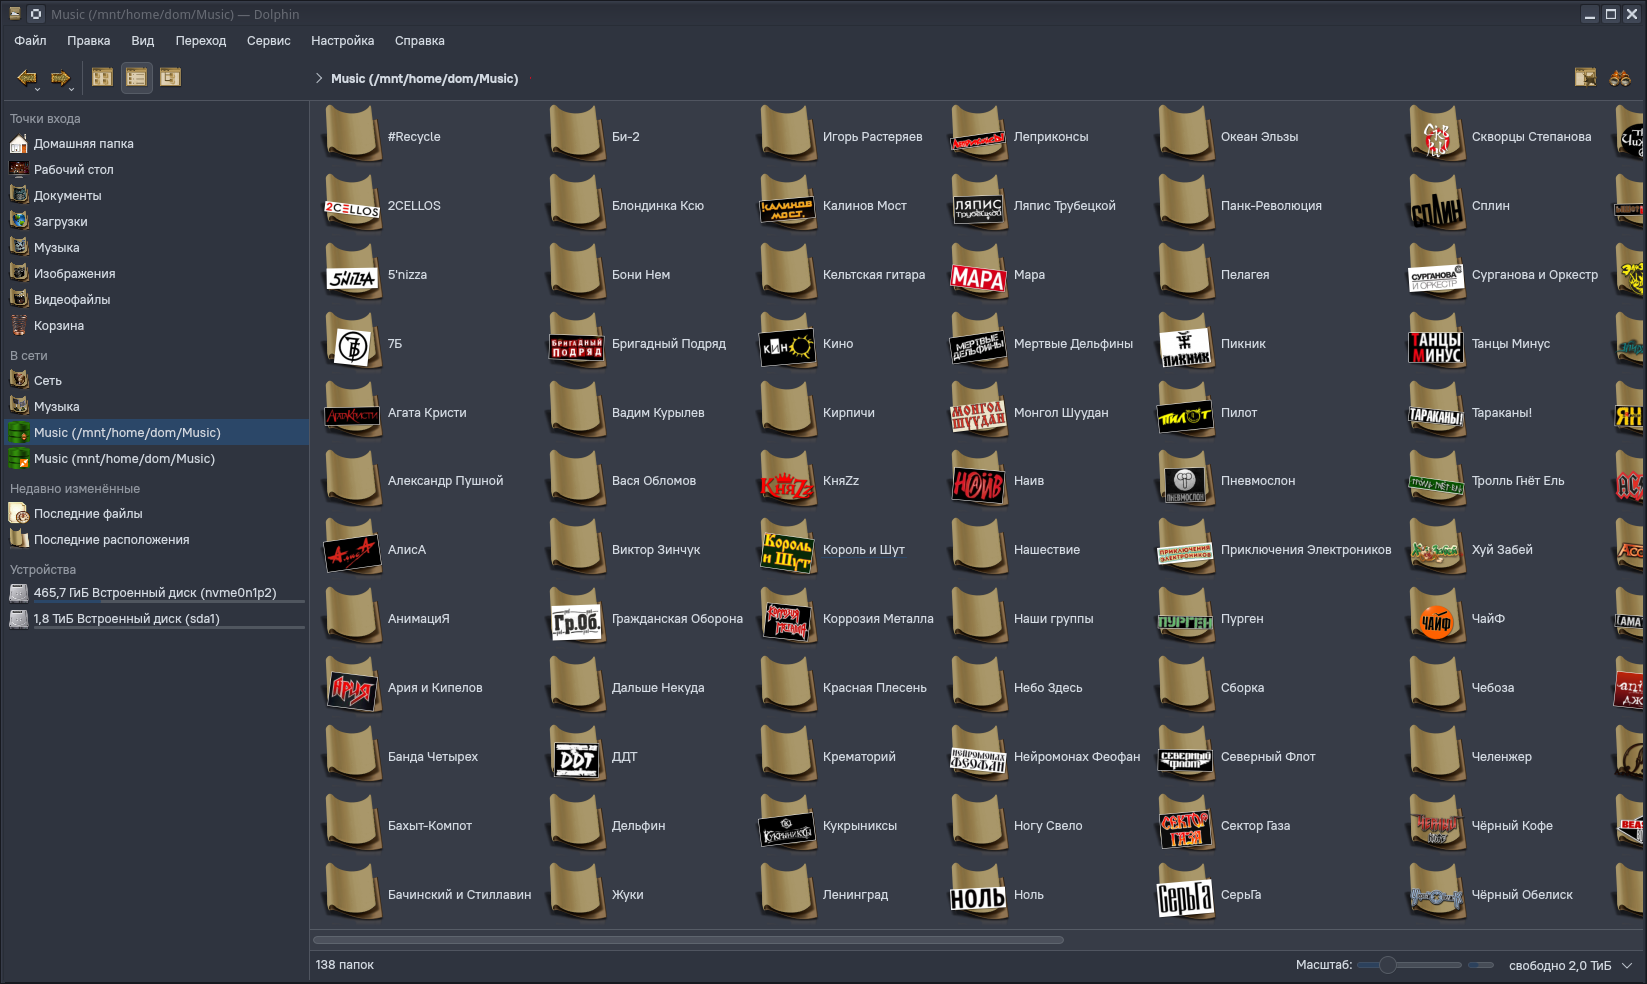
Task: Click the split view icon in toolbar
Action: pyautogui.click(x=1585, y=78)
